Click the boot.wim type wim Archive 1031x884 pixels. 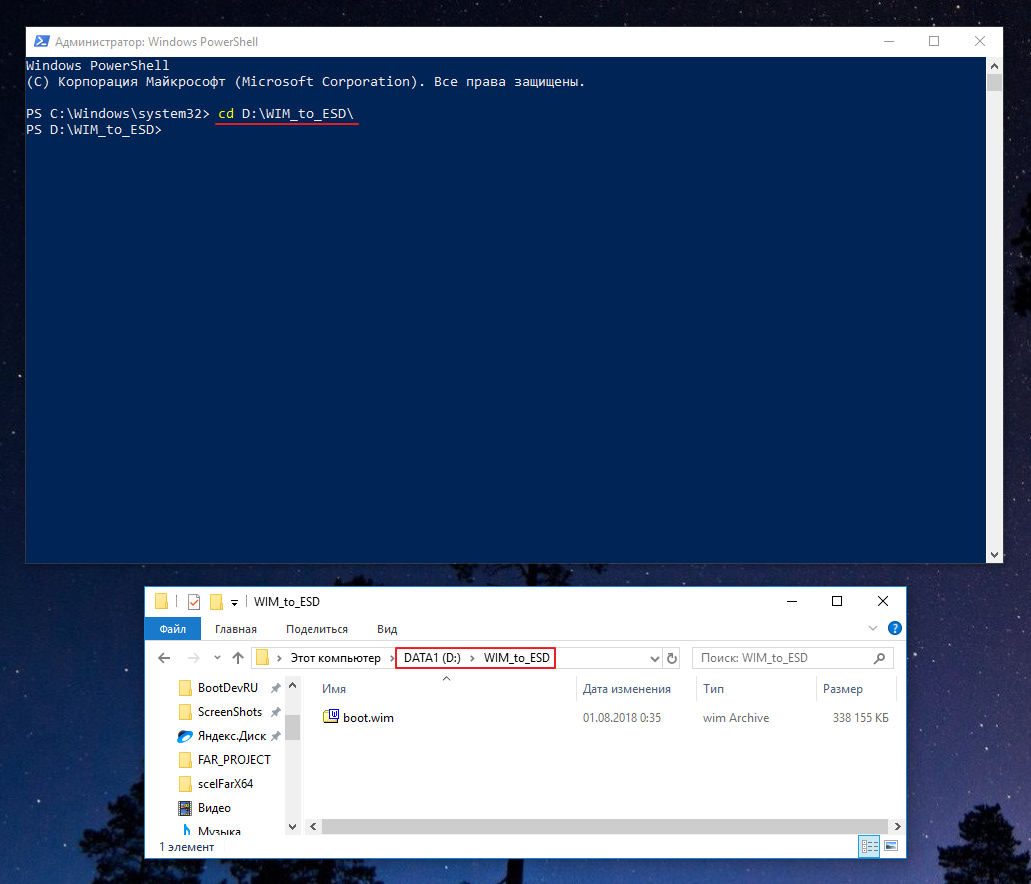pyautogui.click(x=736, y=718)
